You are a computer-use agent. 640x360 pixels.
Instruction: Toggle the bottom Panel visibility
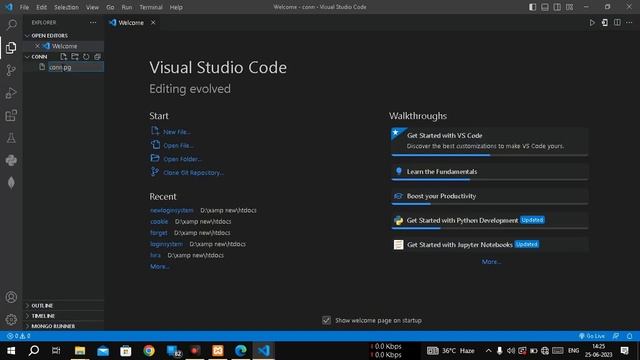[x=545, y=7]
